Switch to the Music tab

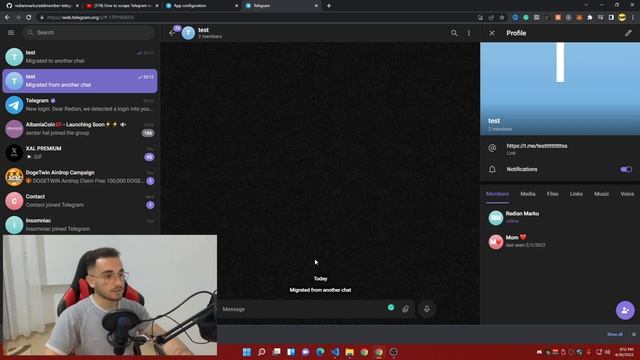pos(601,194)
